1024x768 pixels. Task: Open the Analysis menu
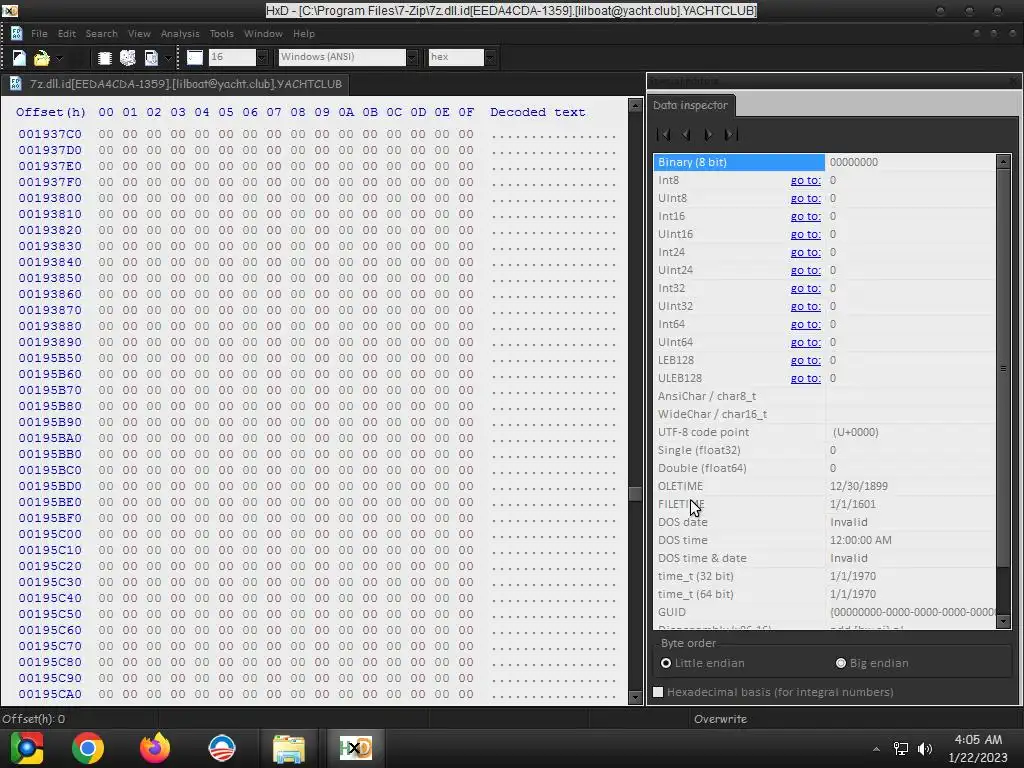[x=180, y=33]
